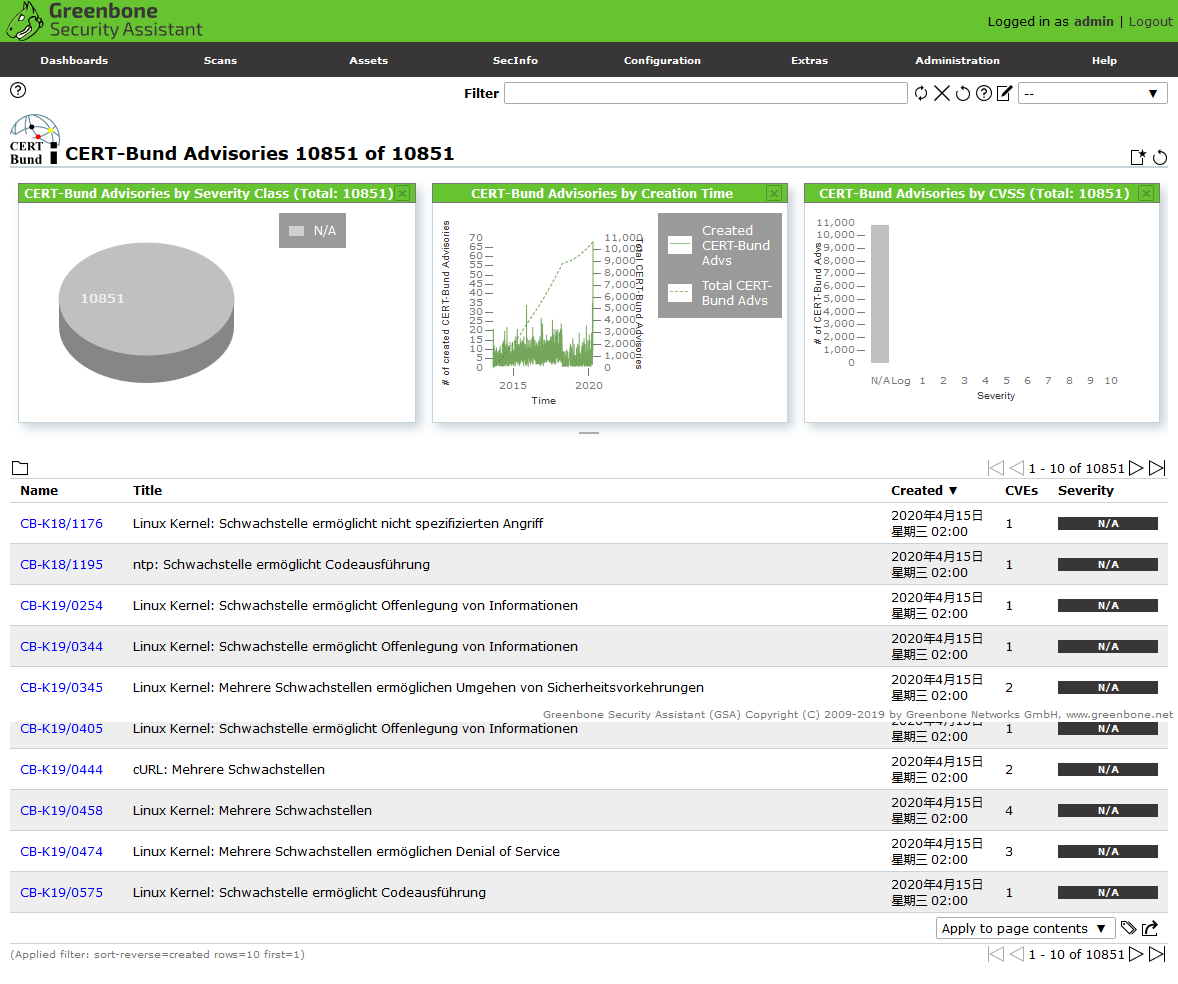Sort table by Severity column header
The height and width of the screenshot is (984, 1178).
1086,490
